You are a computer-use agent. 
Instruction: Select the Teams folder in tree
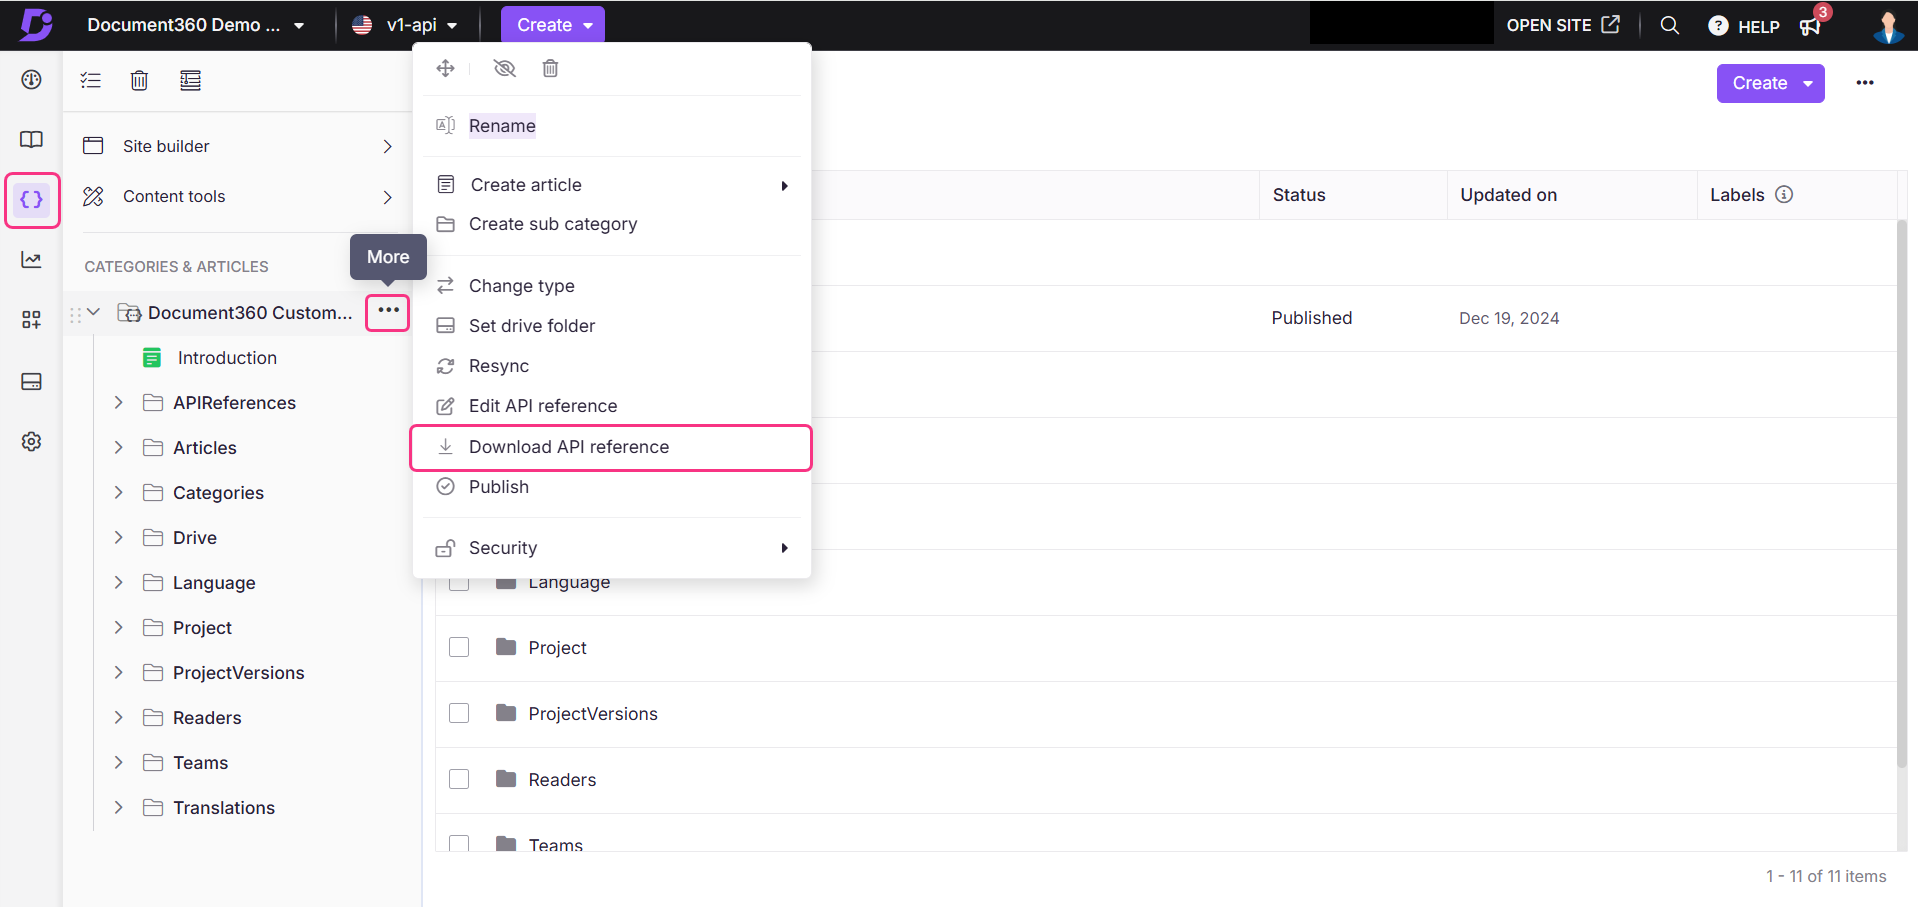click(200, 763)
